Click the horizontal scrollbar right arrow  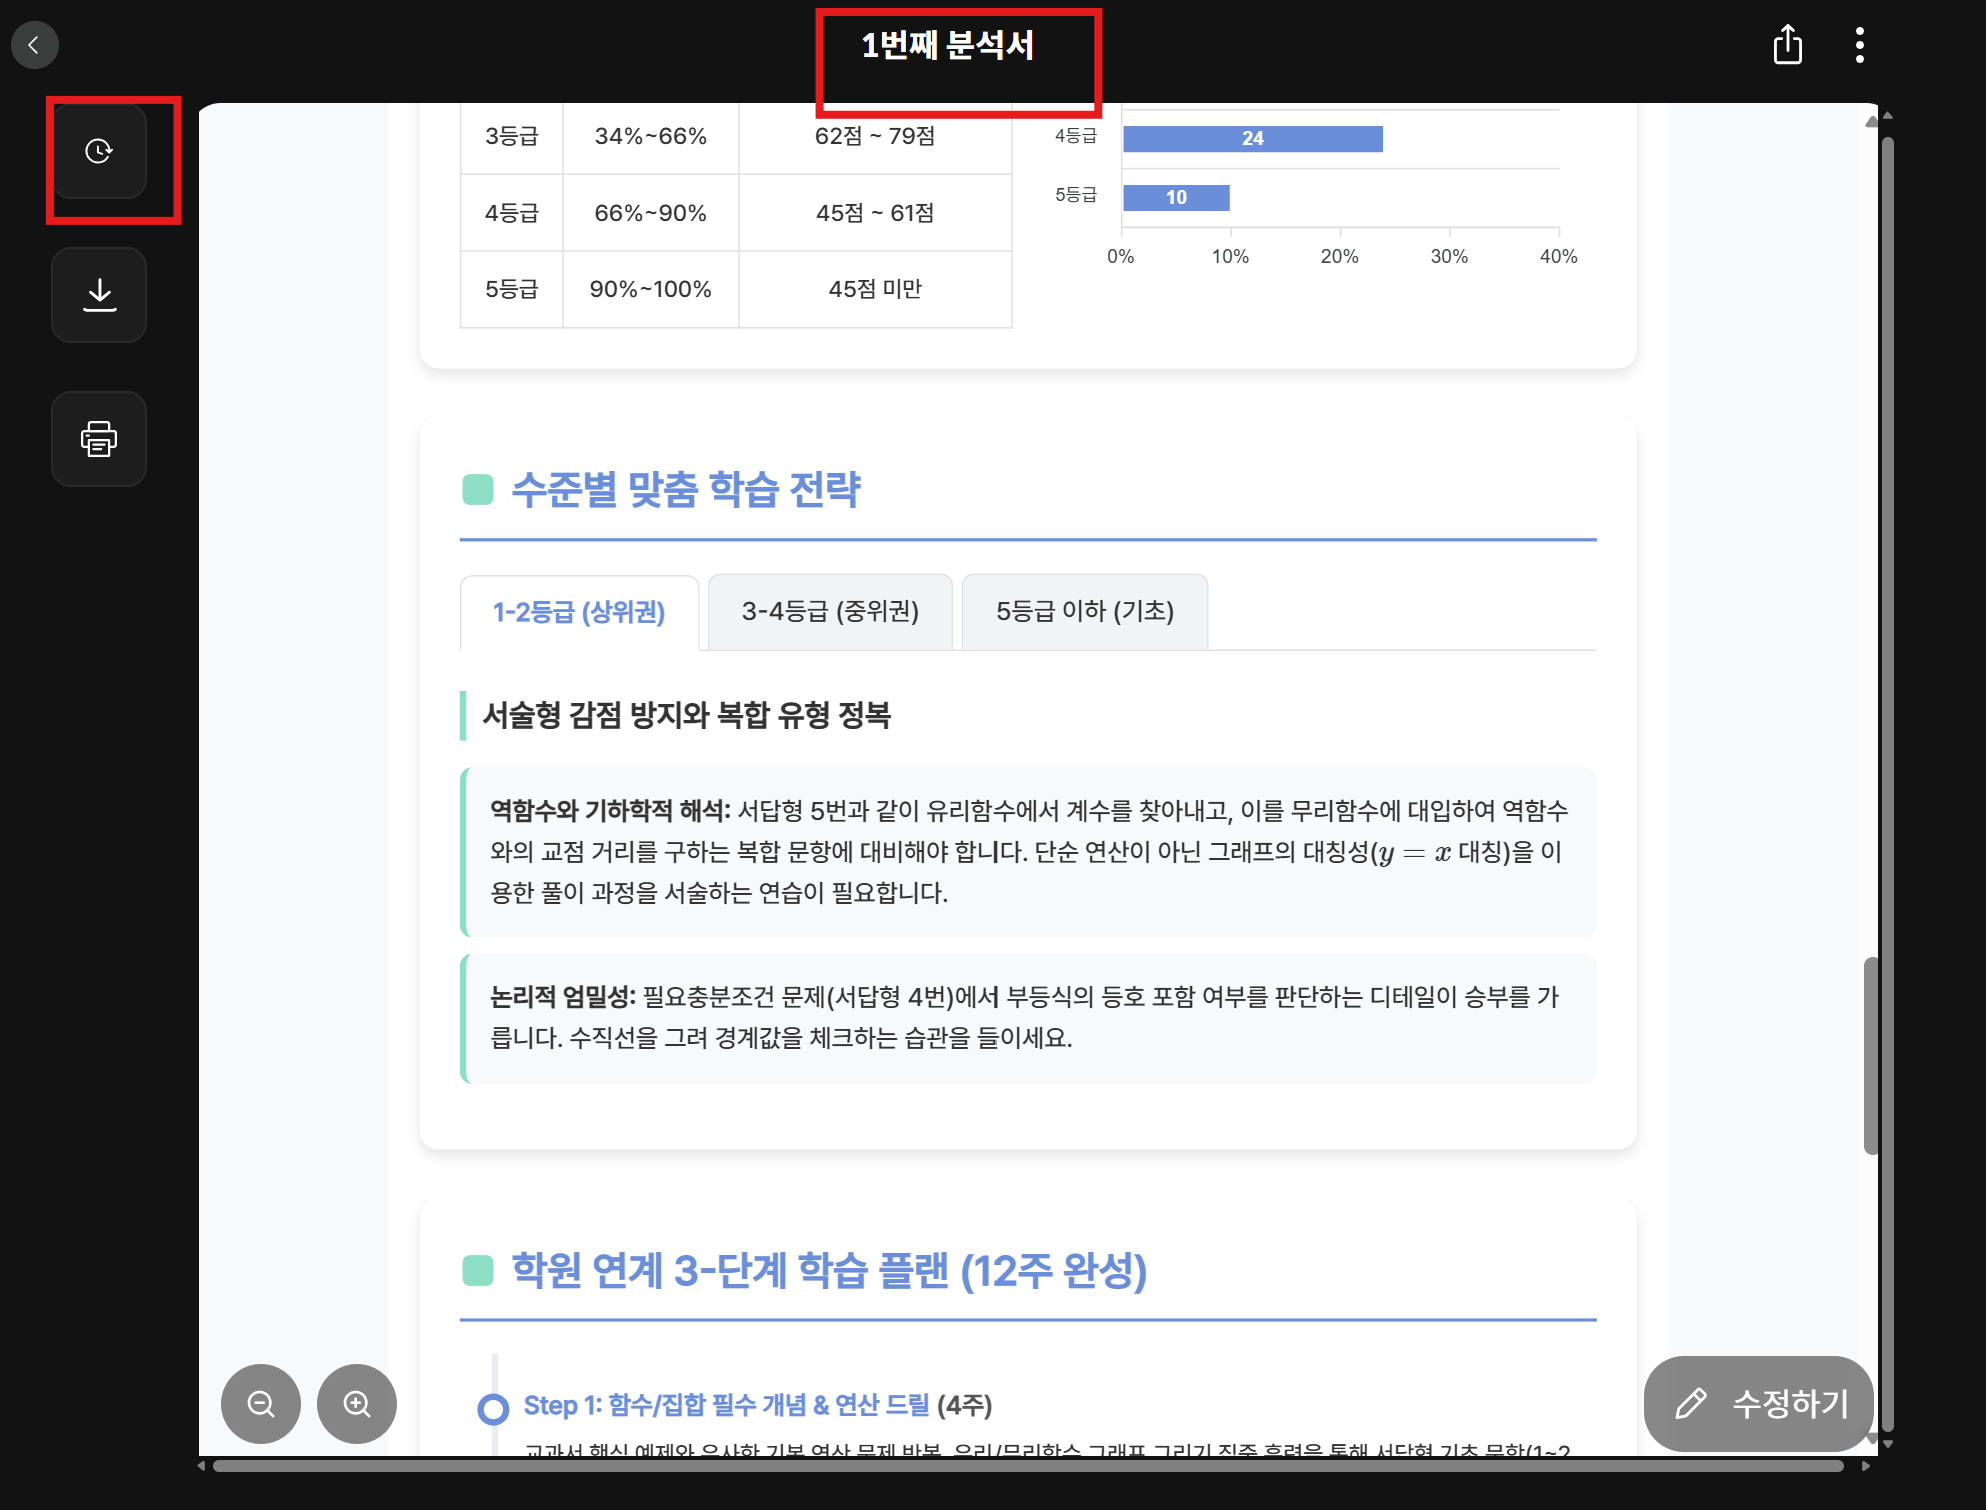(x=1865, y=1466)
